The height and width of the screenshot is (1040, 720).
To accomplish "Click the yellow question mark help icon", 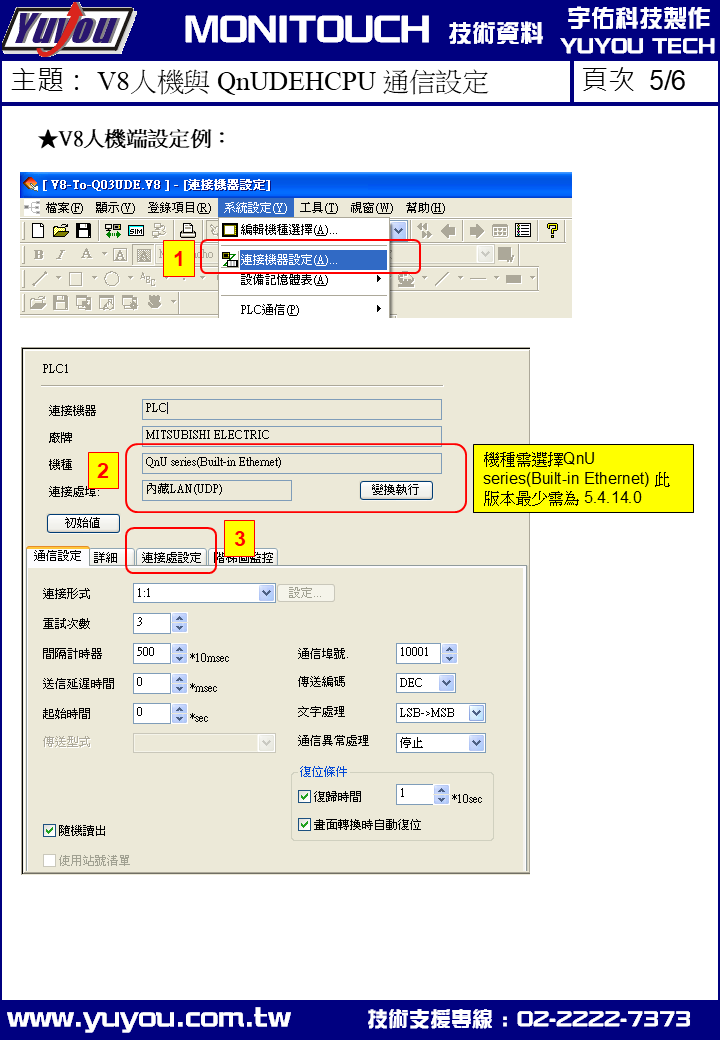I will coord(552,230).
